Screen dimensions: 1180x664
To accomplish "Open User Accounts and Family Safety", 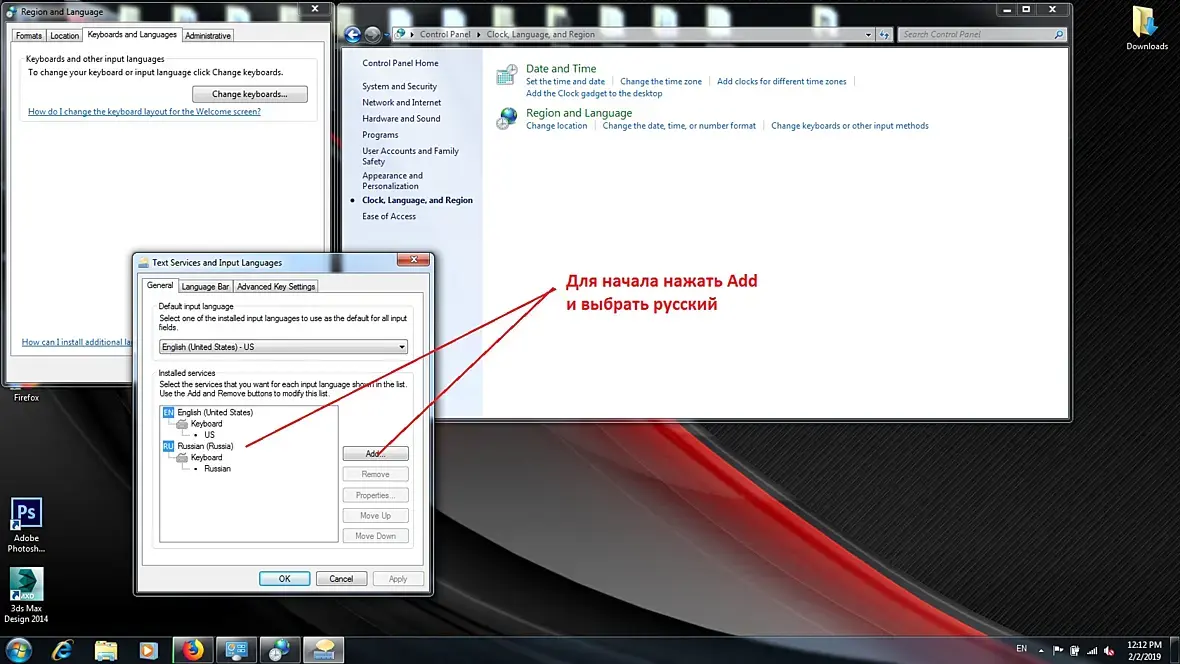I will coord(410,156).
